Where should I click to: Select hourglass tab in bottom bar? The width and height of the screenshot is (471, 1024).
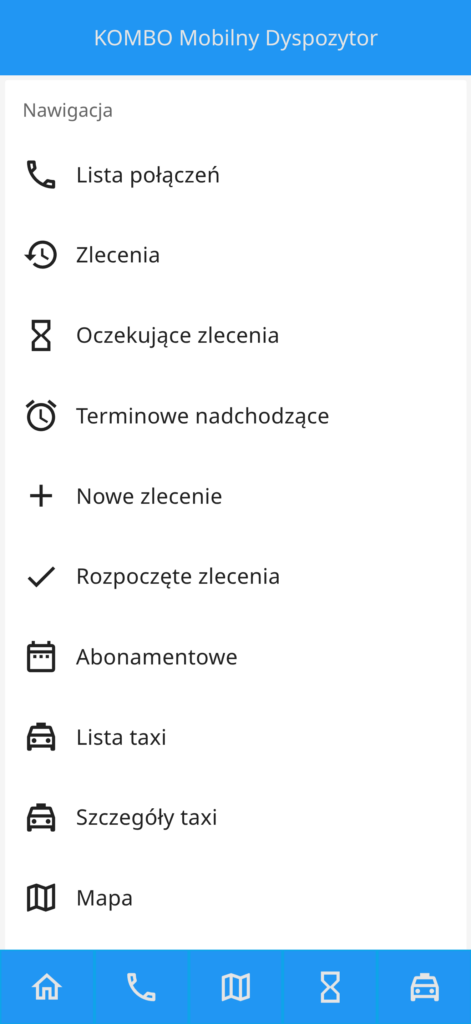pos(330,987)
